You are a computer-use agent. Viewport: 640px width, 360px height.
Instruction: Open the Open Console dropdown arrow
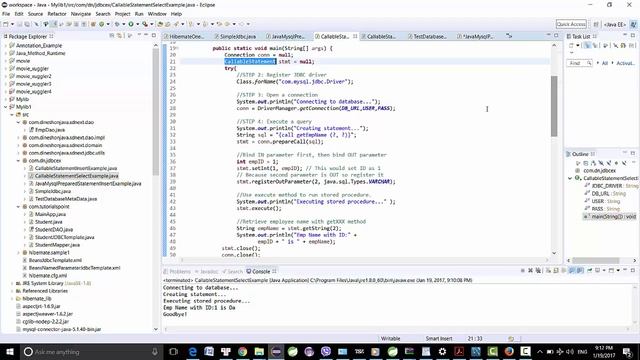pos(618,270)
